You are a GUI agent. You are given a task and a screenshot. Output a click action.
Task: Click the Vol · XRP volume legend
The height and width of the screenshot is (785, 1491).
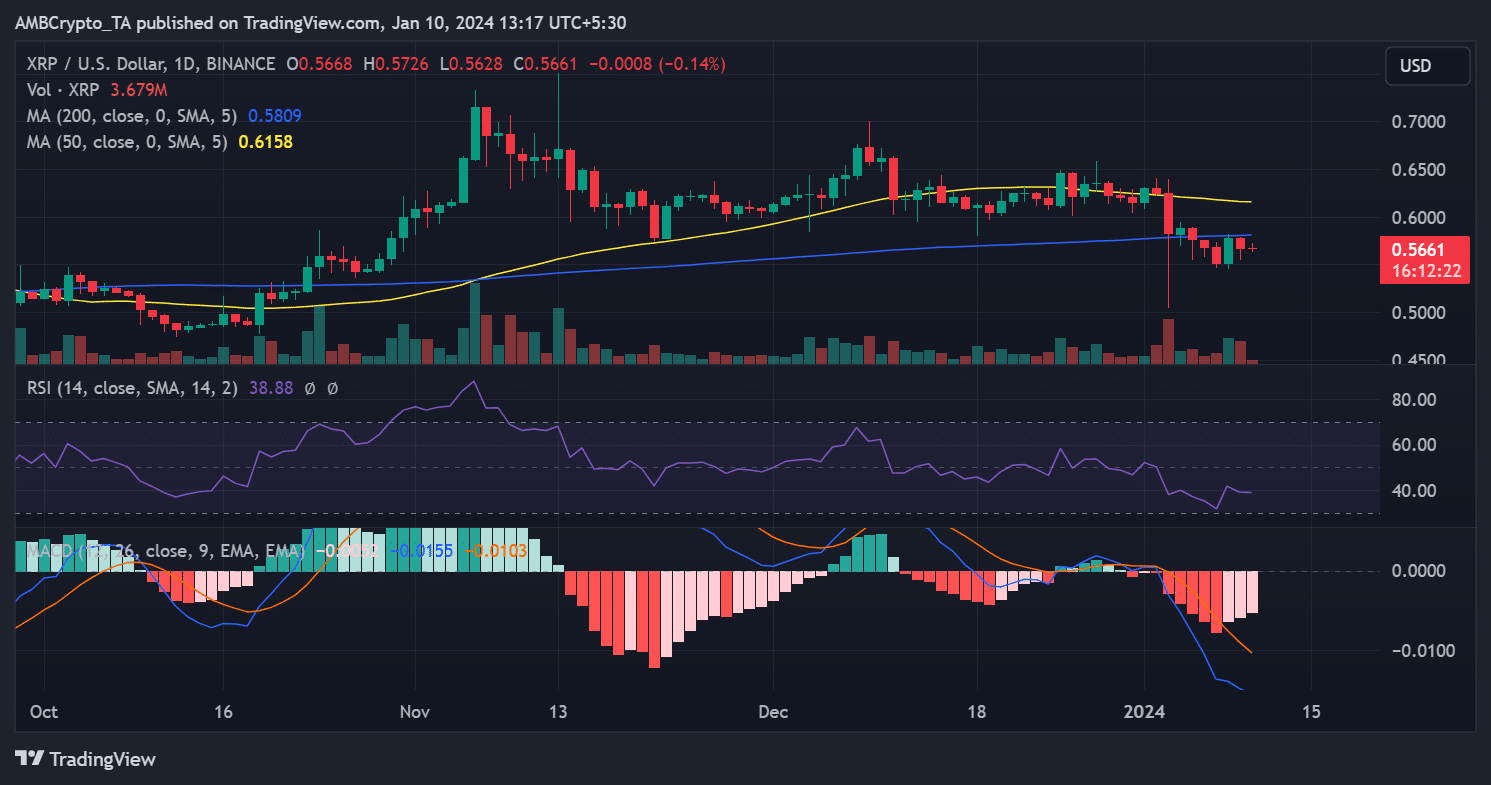[63, 90]
